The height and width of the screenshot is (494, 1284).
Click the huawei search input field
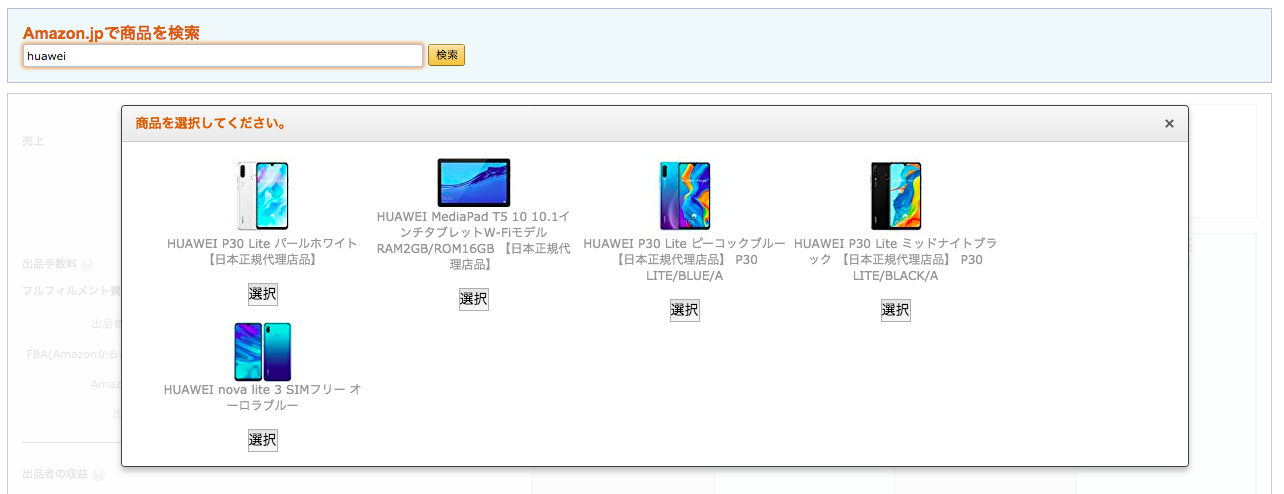[x=223, y=55]
